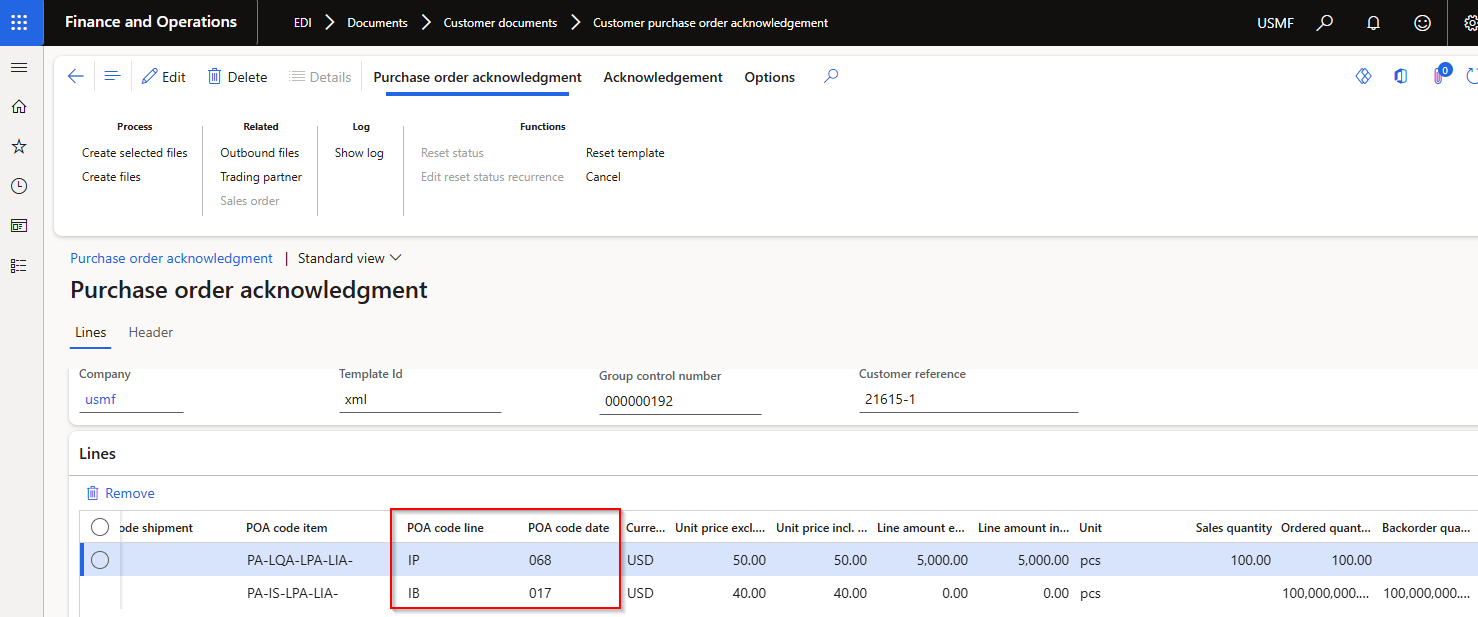Screen dimensions: 1478x617
Task: Open the Acknowledgement ribbon tab
Action: pyautogui.click(x=663, y=77)
